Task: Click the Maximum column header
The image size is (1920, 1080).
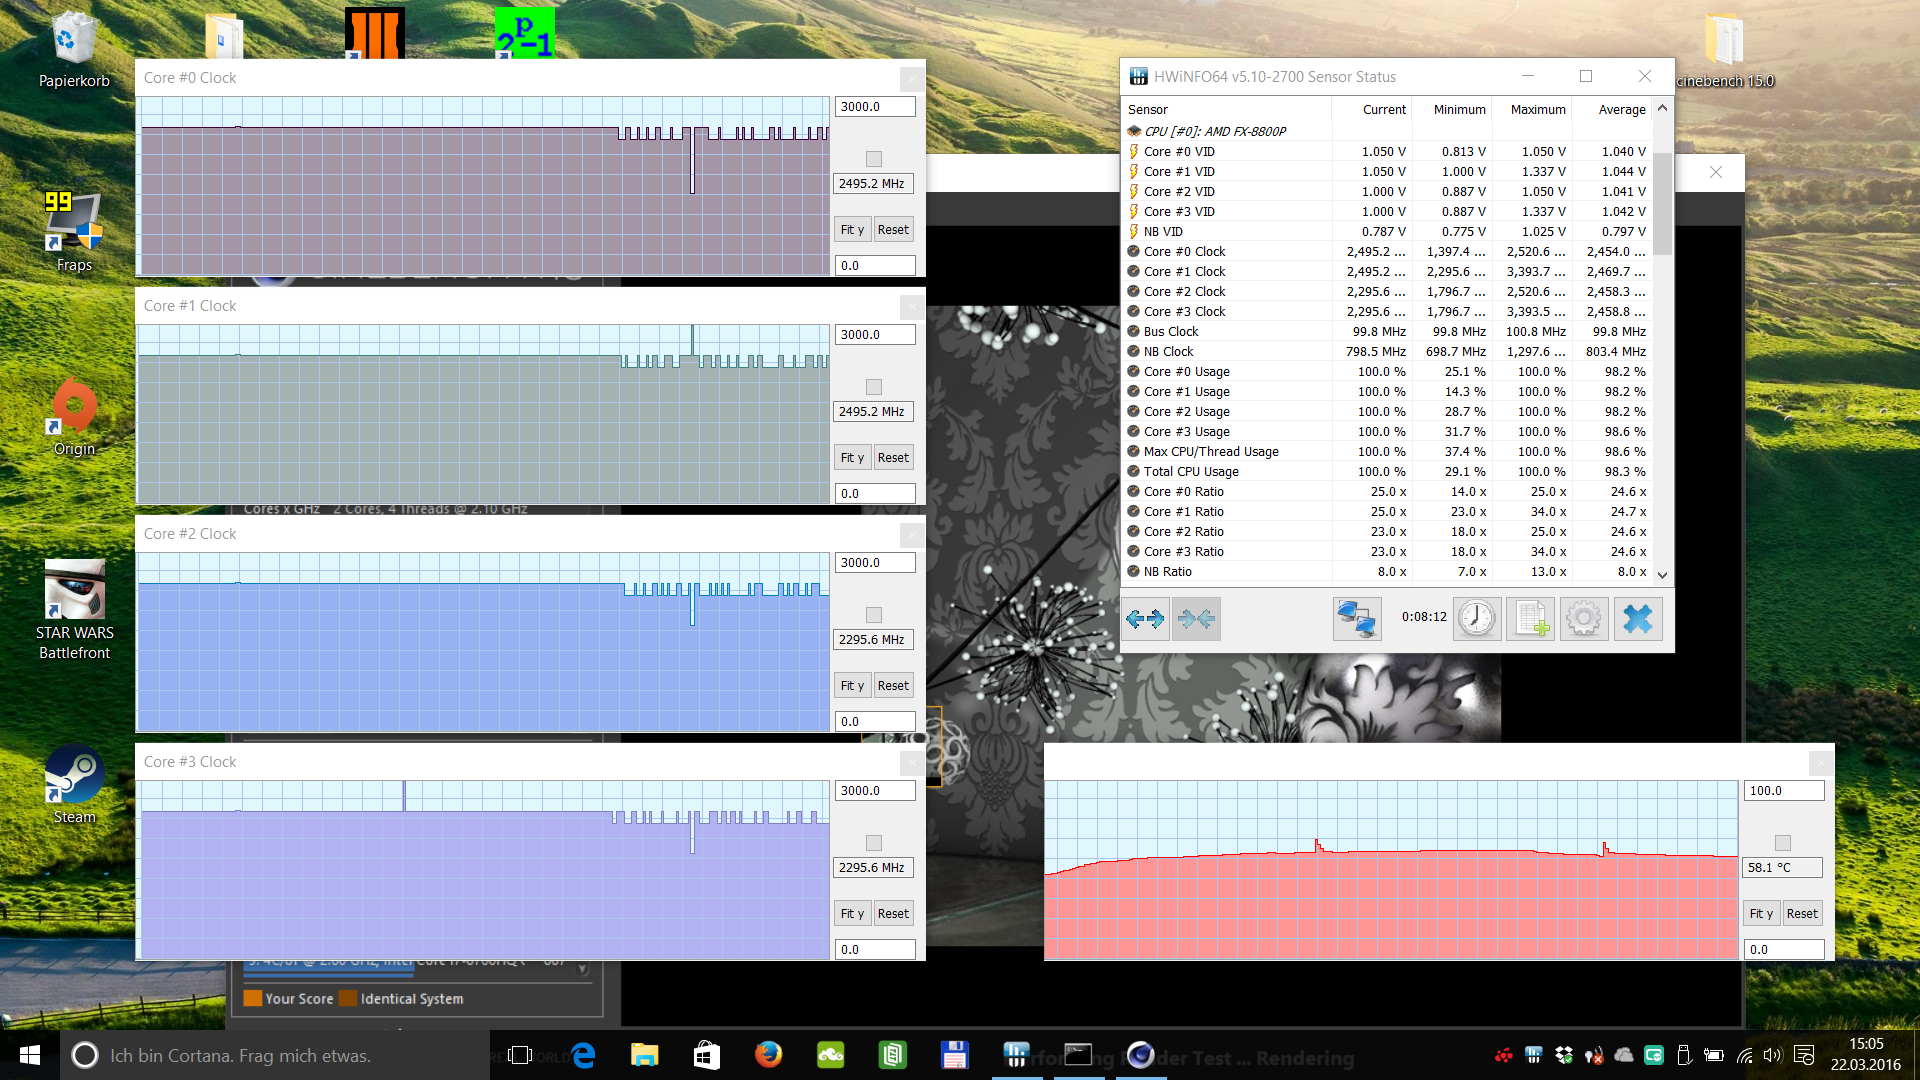Action: [x=1532, y=110]
